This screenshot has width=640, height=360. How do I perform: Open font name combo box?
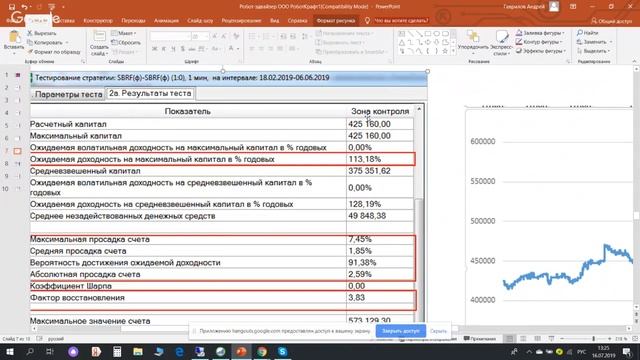(170, 37)
